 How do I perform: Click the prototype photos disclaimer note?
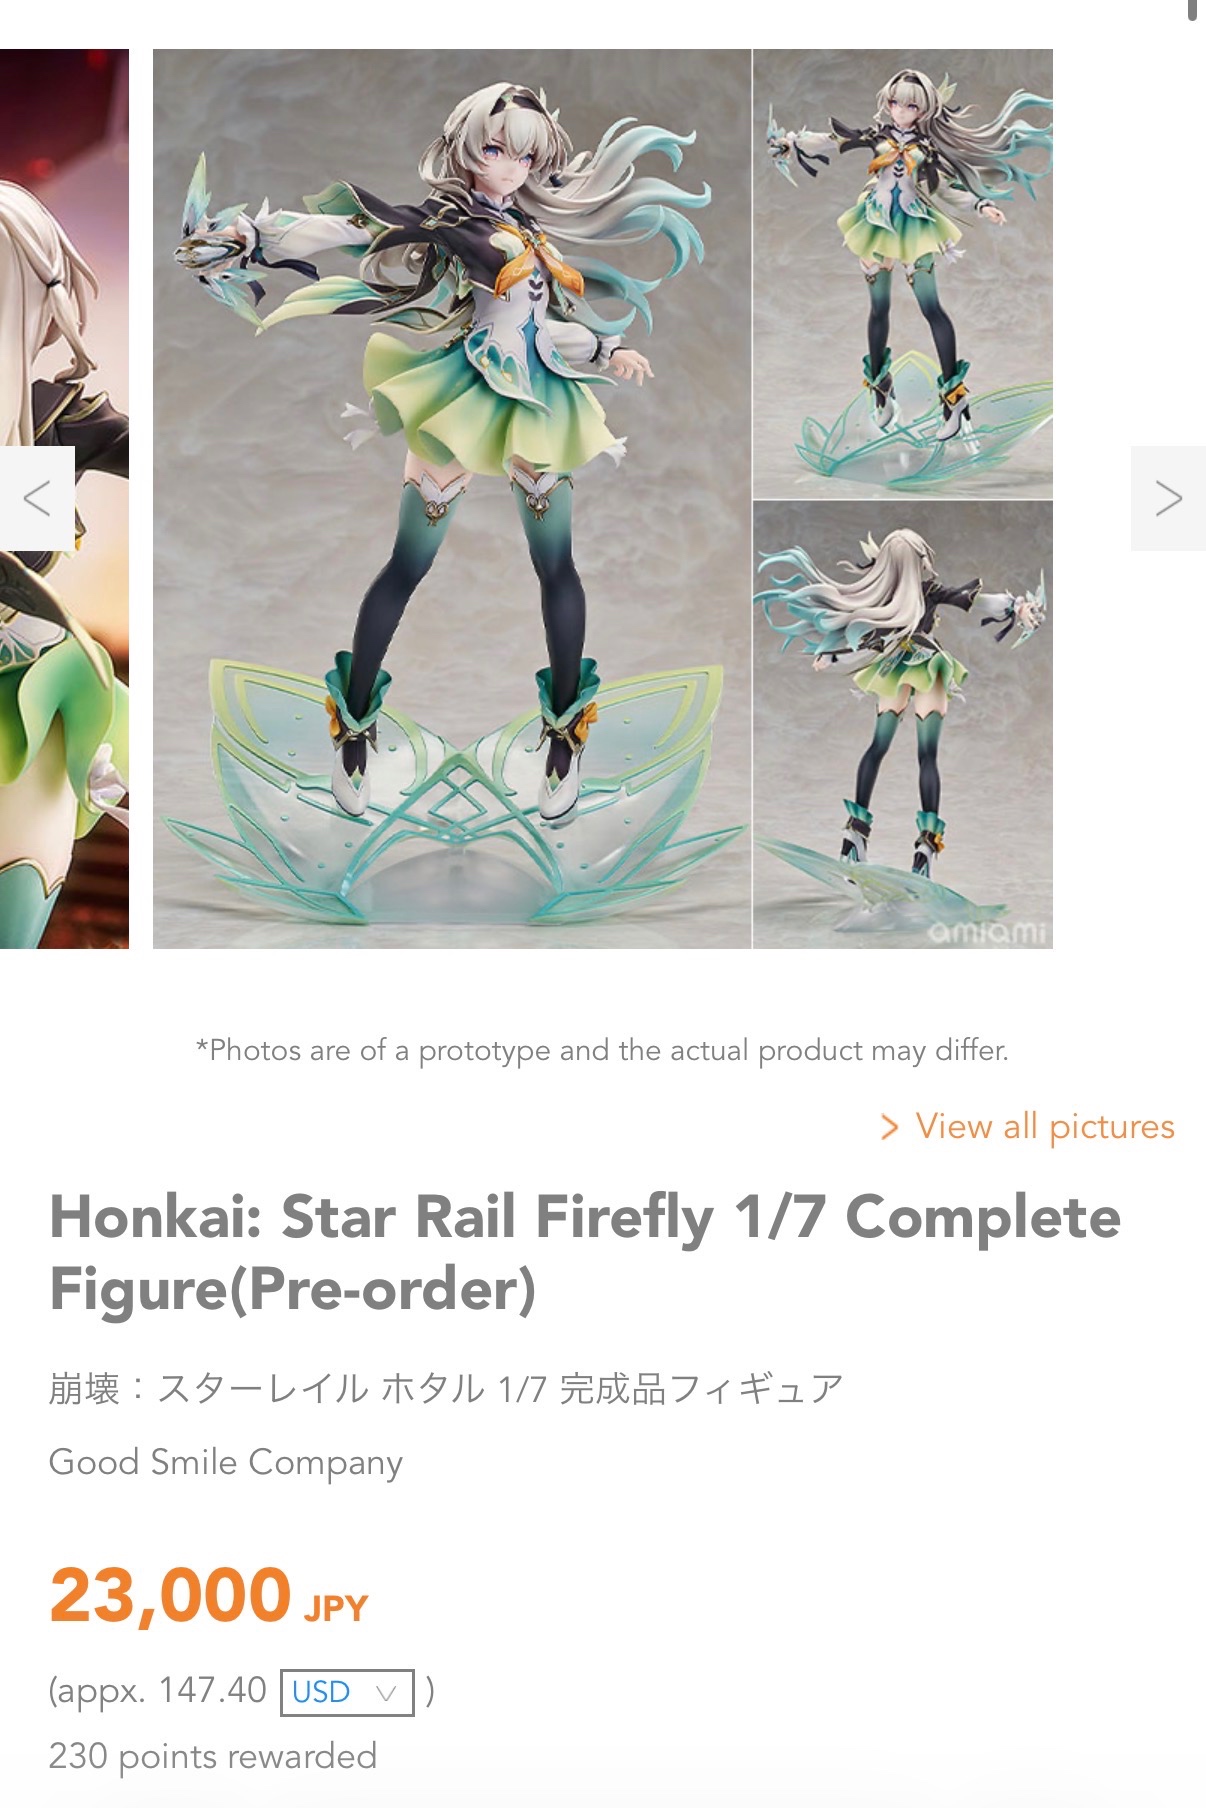pos(602,1050)
